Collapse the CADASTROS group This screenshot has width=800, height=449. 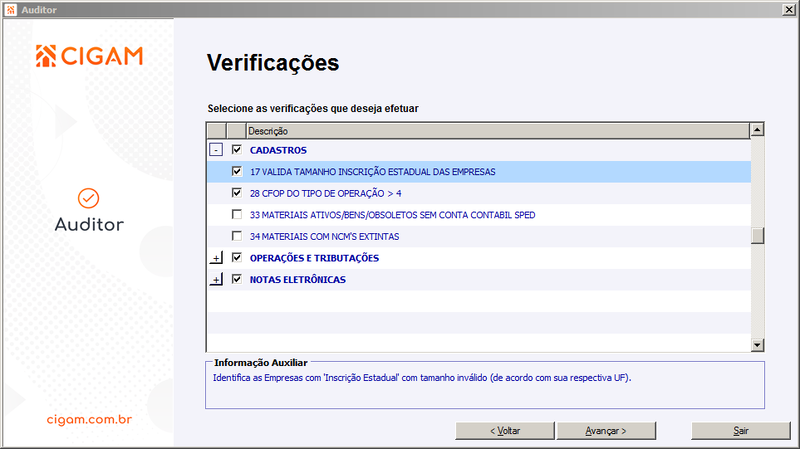pos(216,150)
